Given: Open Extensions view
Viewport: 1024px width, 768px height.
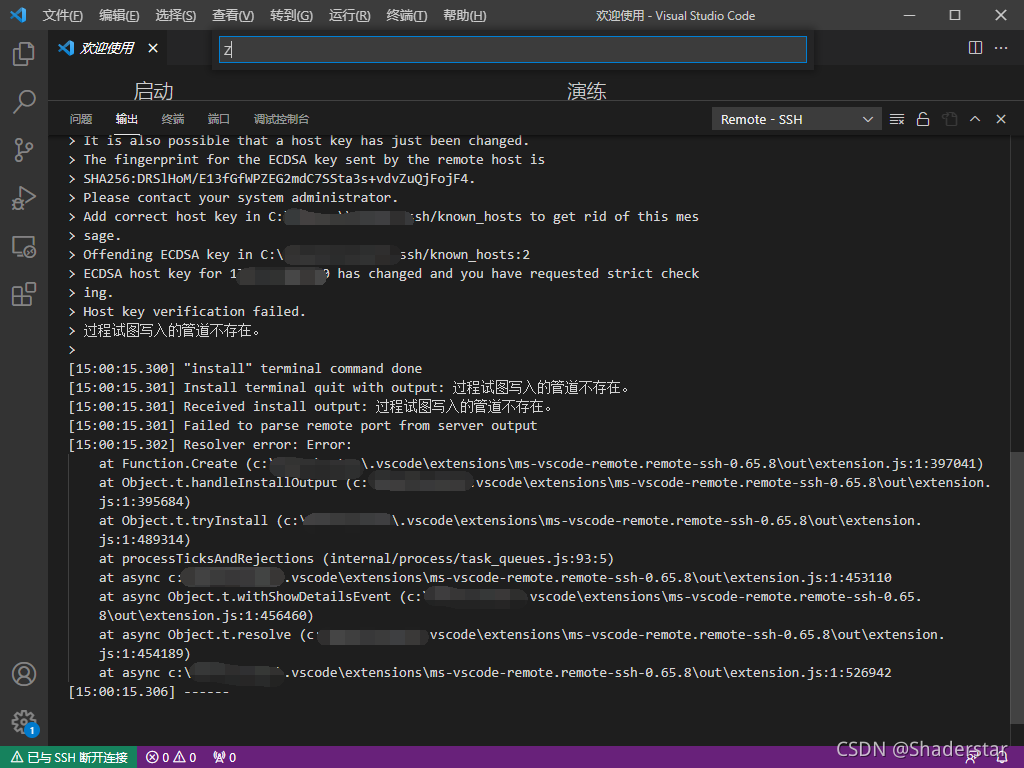Looking at the screenshot, I should 24,295.
